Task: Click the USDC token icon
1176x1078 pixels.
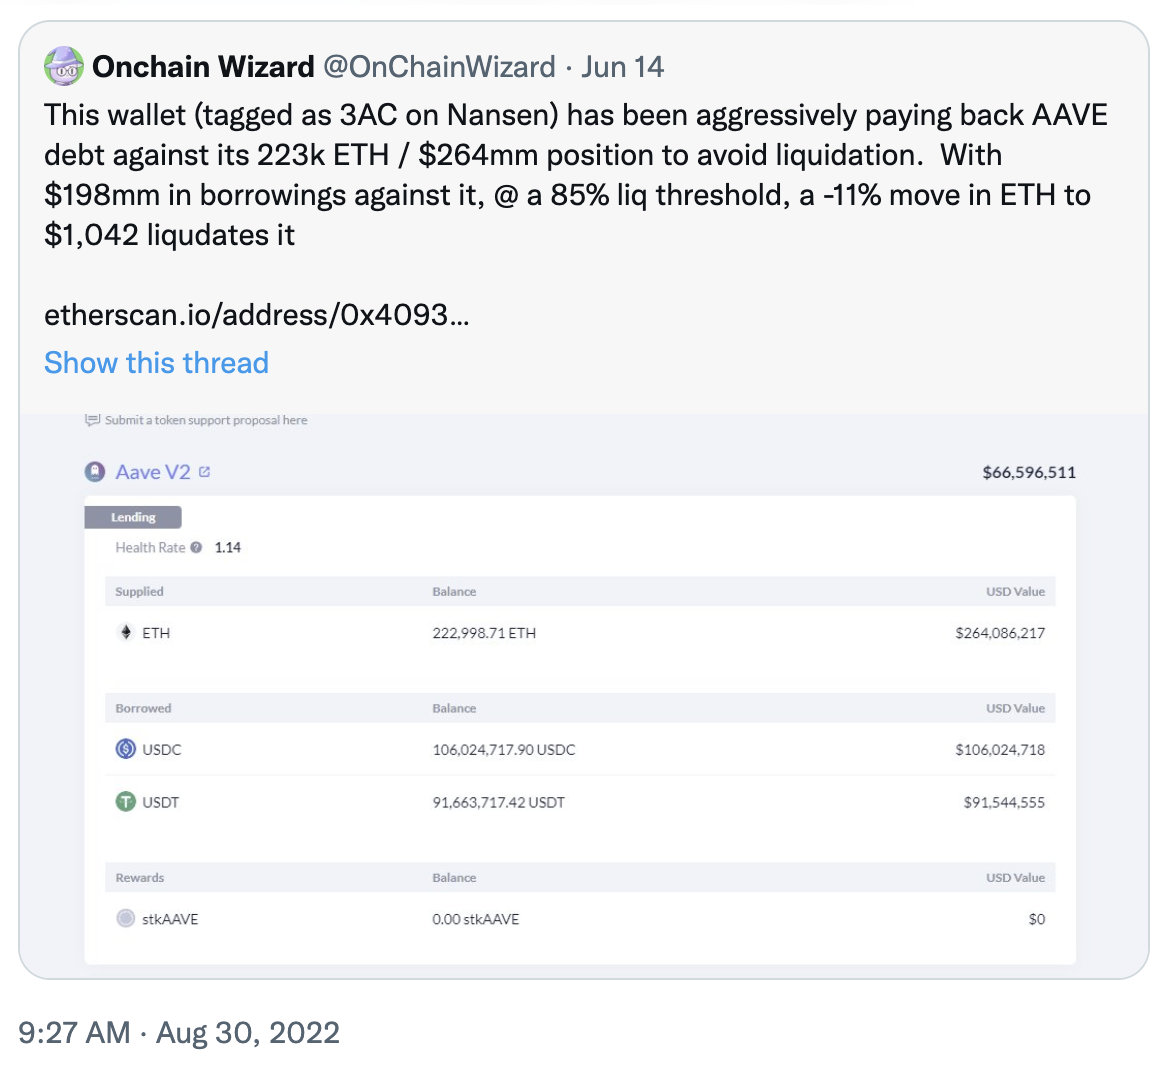Action: pyautogui.click(x=126, y=749)
